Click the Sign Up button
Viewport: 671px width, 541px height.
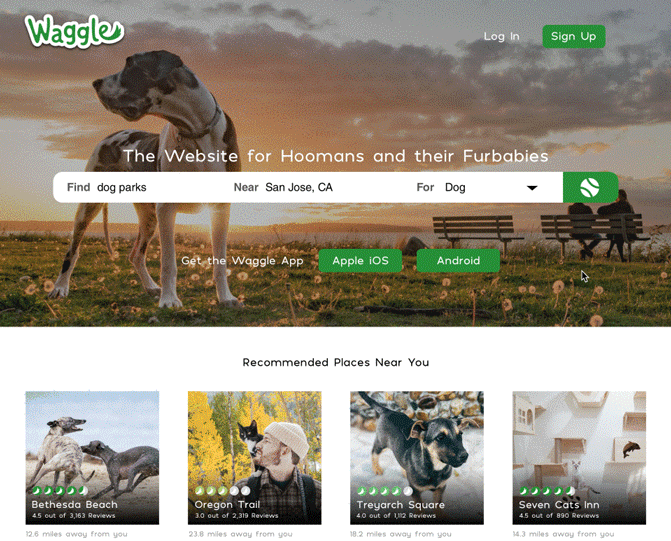[x=574, y=36]
